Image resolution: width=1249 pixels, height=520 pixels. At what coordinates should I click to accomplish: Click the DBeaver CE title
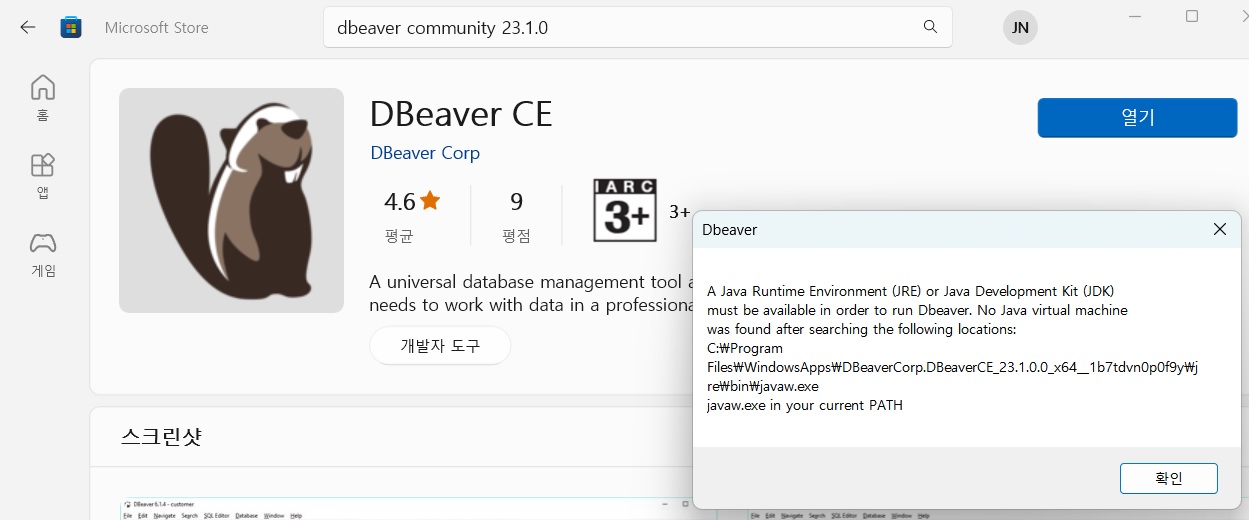[x=461, y=114]
